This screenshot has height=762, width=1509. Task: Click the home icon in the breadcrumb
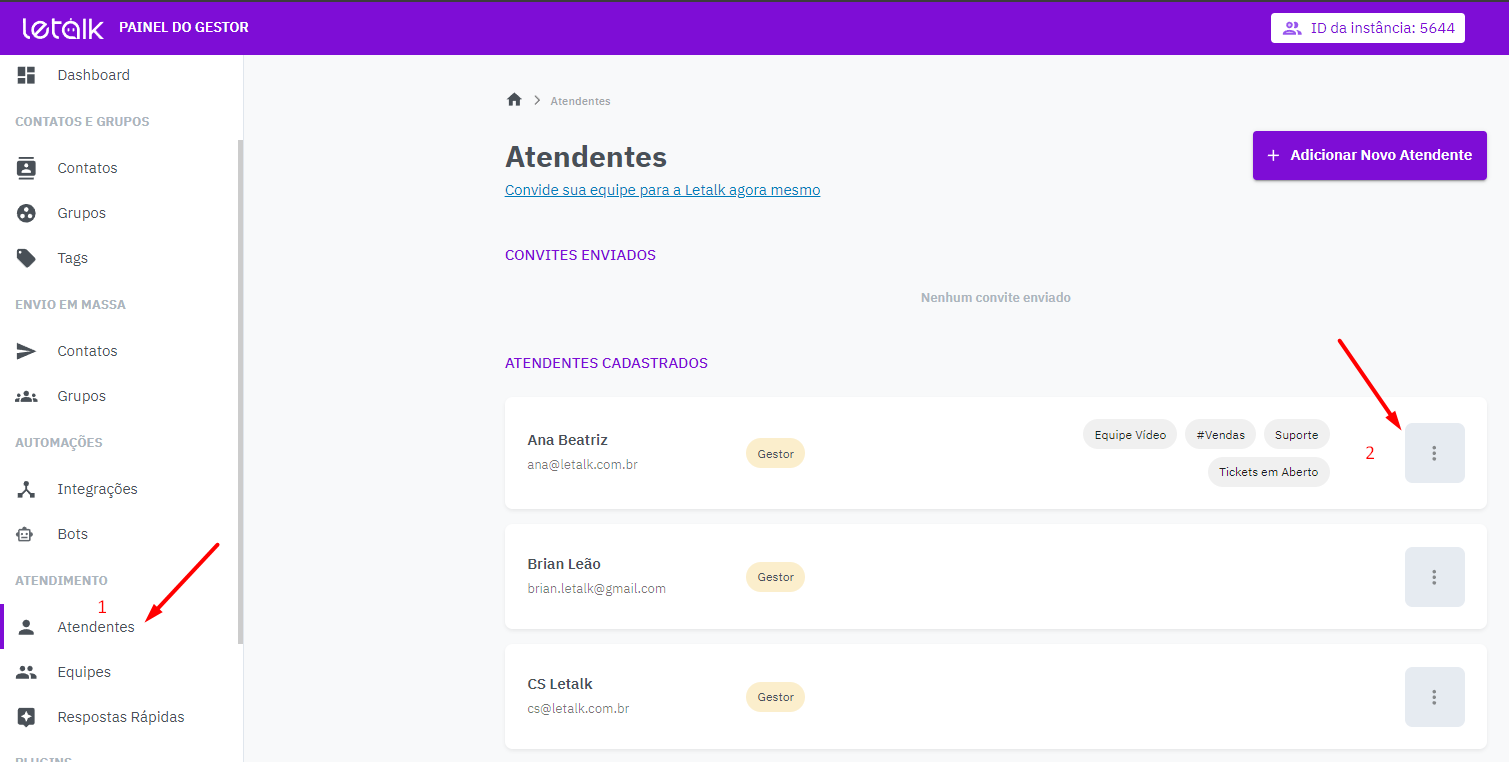click(514, 100)
